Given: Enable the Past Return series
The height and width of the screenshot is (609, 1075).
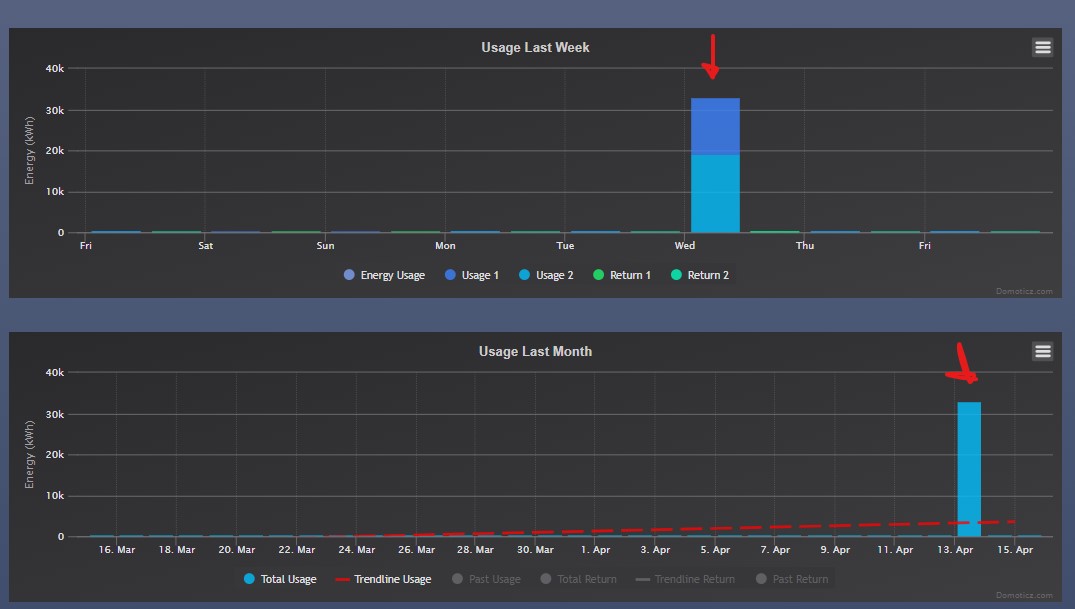Looking at the screenshot, I should 792,579.
